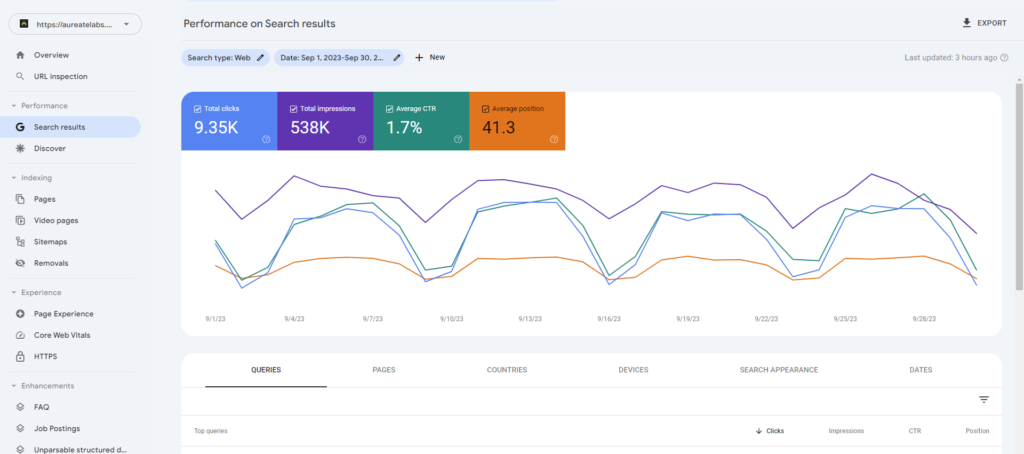Image resolution: width=1024 pixels, height=454 pixels.
Task: Open the HTTPS lock icon
Action: coord(20,356)
